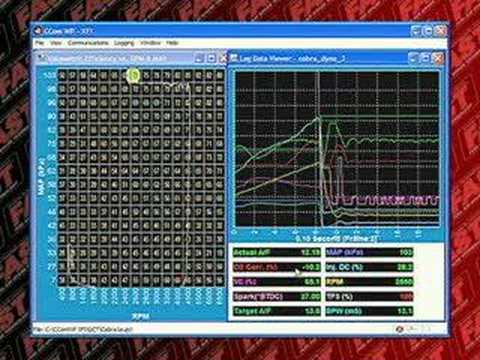Click the Spark (°BTDC) gauge
Viewport: 480px width, 360px height.
(277, 296)
